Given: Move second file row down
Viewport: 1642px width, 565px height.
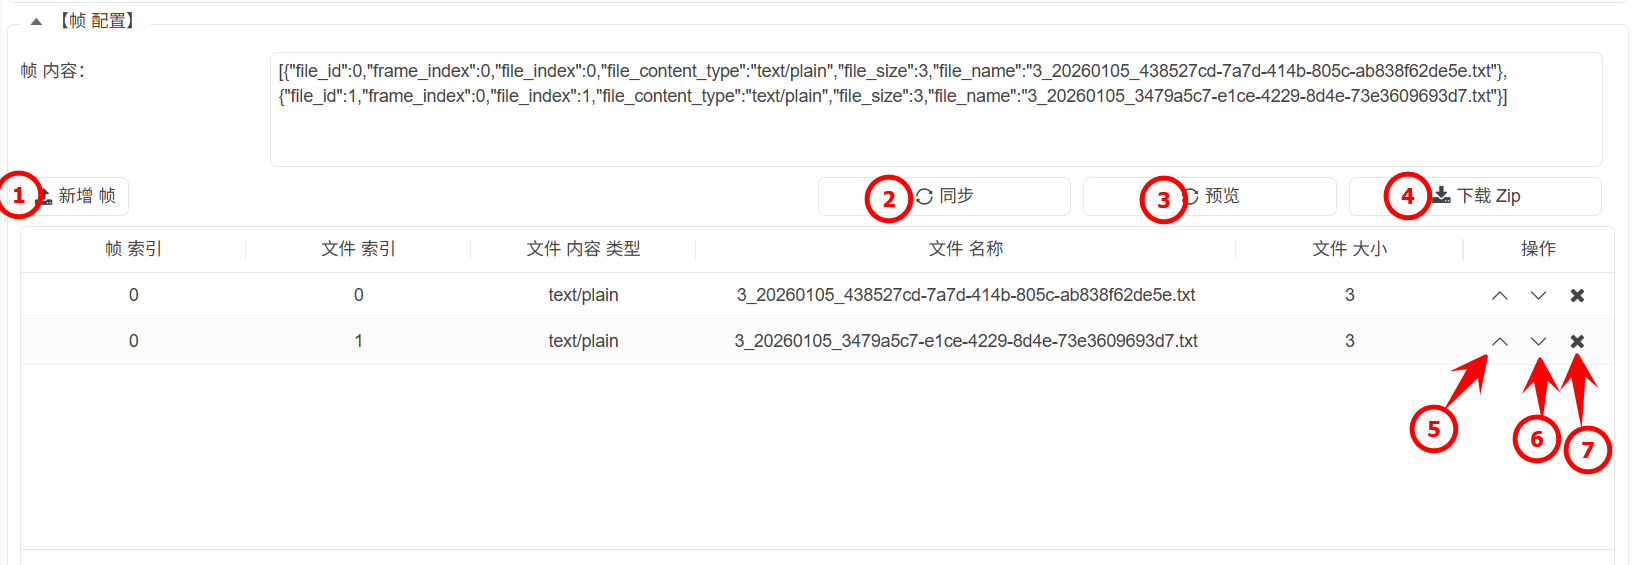Looking at the screenshot, I should click(x=1538, y=341).
